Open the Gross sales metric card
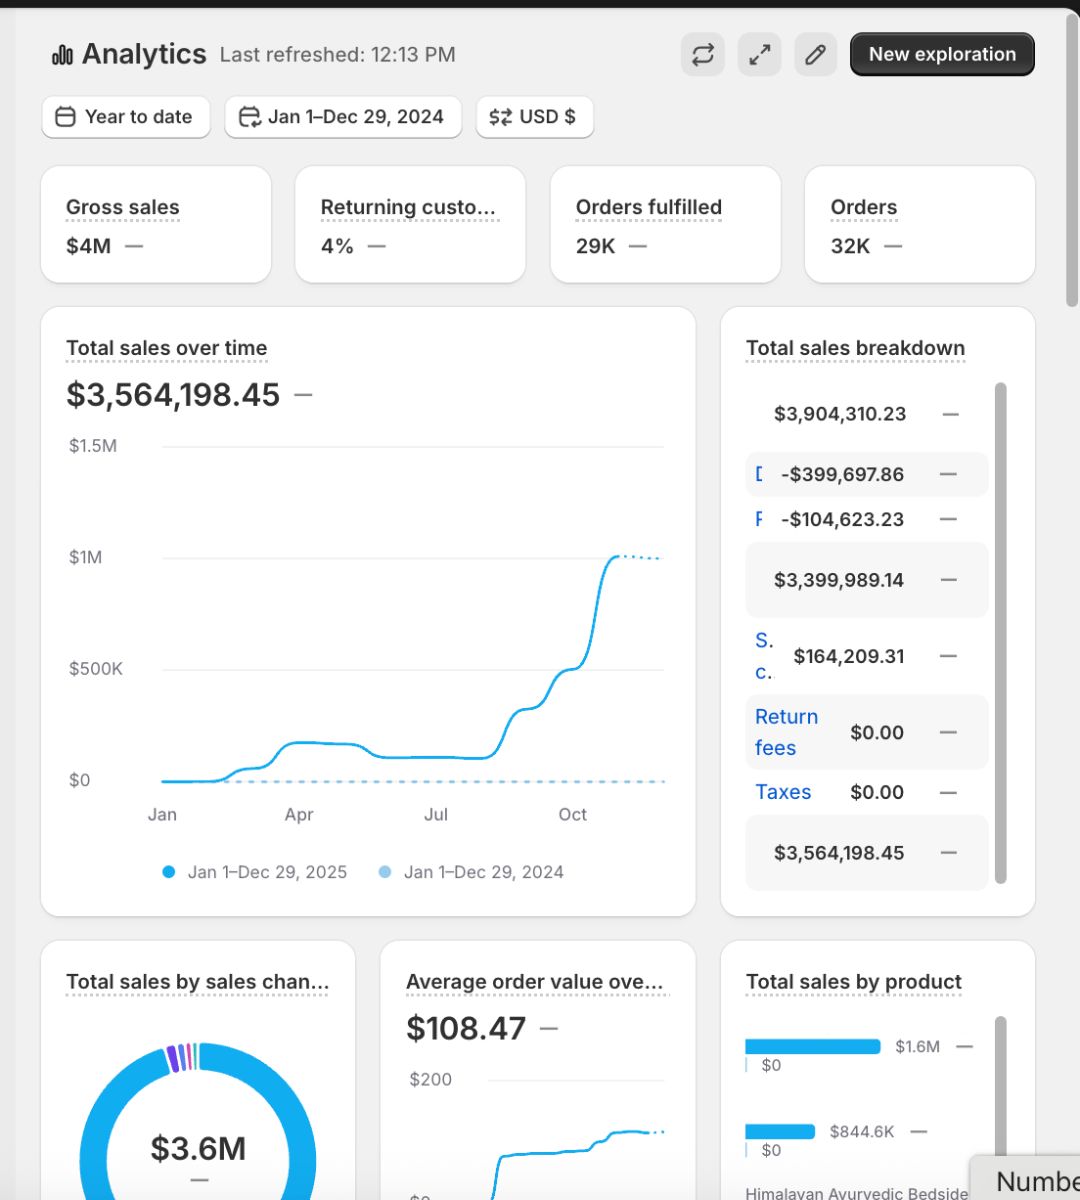 (156, 225)
